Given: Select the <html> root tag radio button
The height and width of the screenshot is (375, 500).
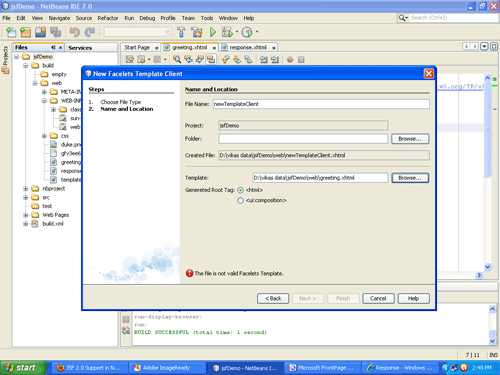Looking at the screenshot, I should (240, 190).
